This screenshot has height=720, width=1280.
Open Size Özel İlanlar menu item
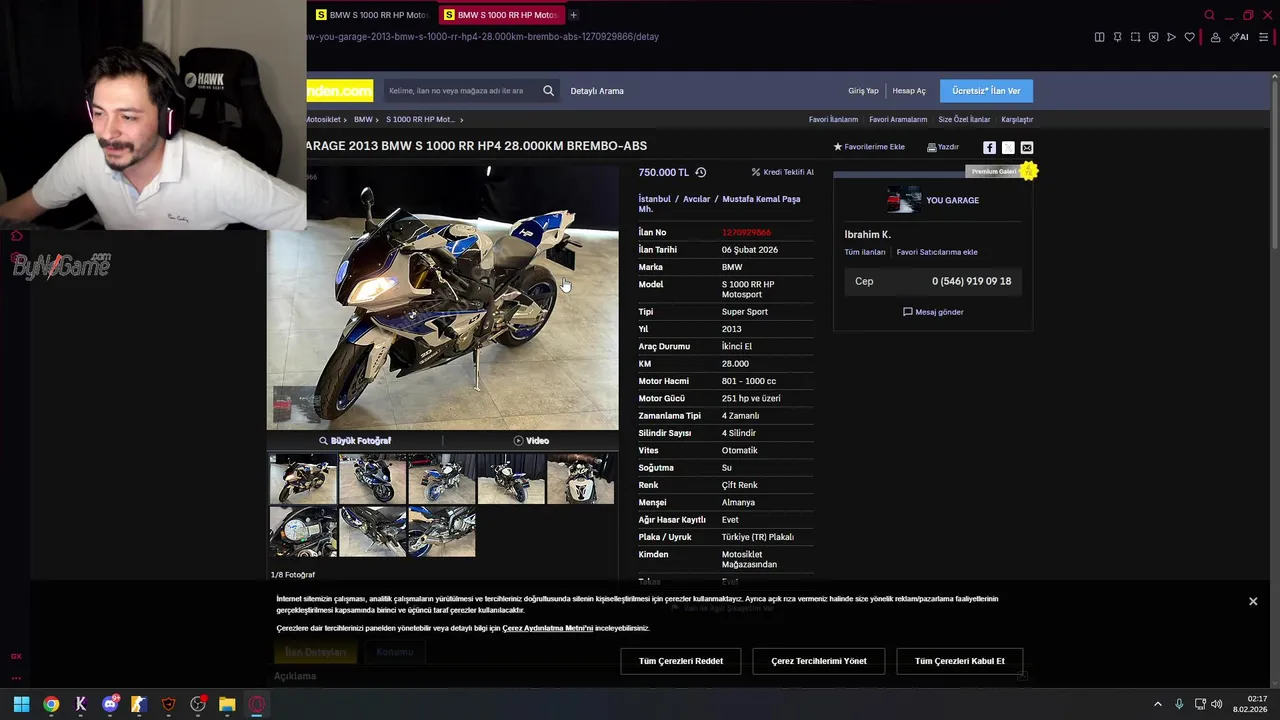(964, 120)
